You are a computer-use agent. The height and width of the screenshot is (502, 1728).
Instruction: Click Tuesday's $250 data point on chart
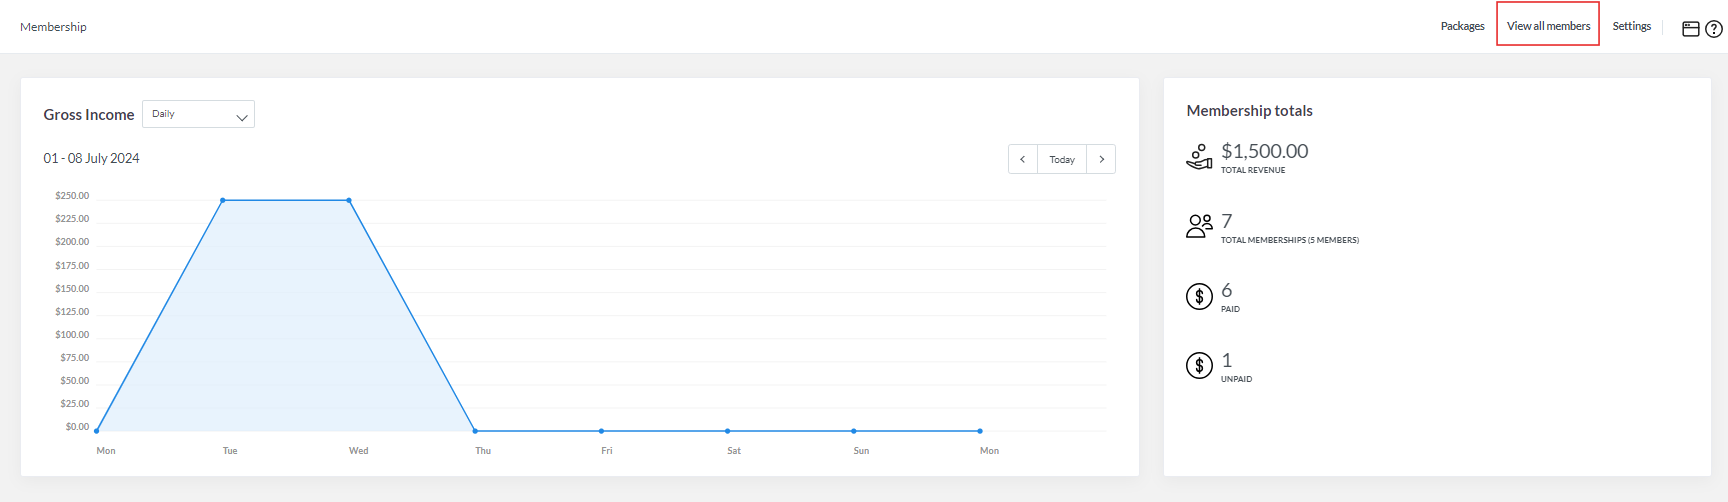tap(223, 200)
